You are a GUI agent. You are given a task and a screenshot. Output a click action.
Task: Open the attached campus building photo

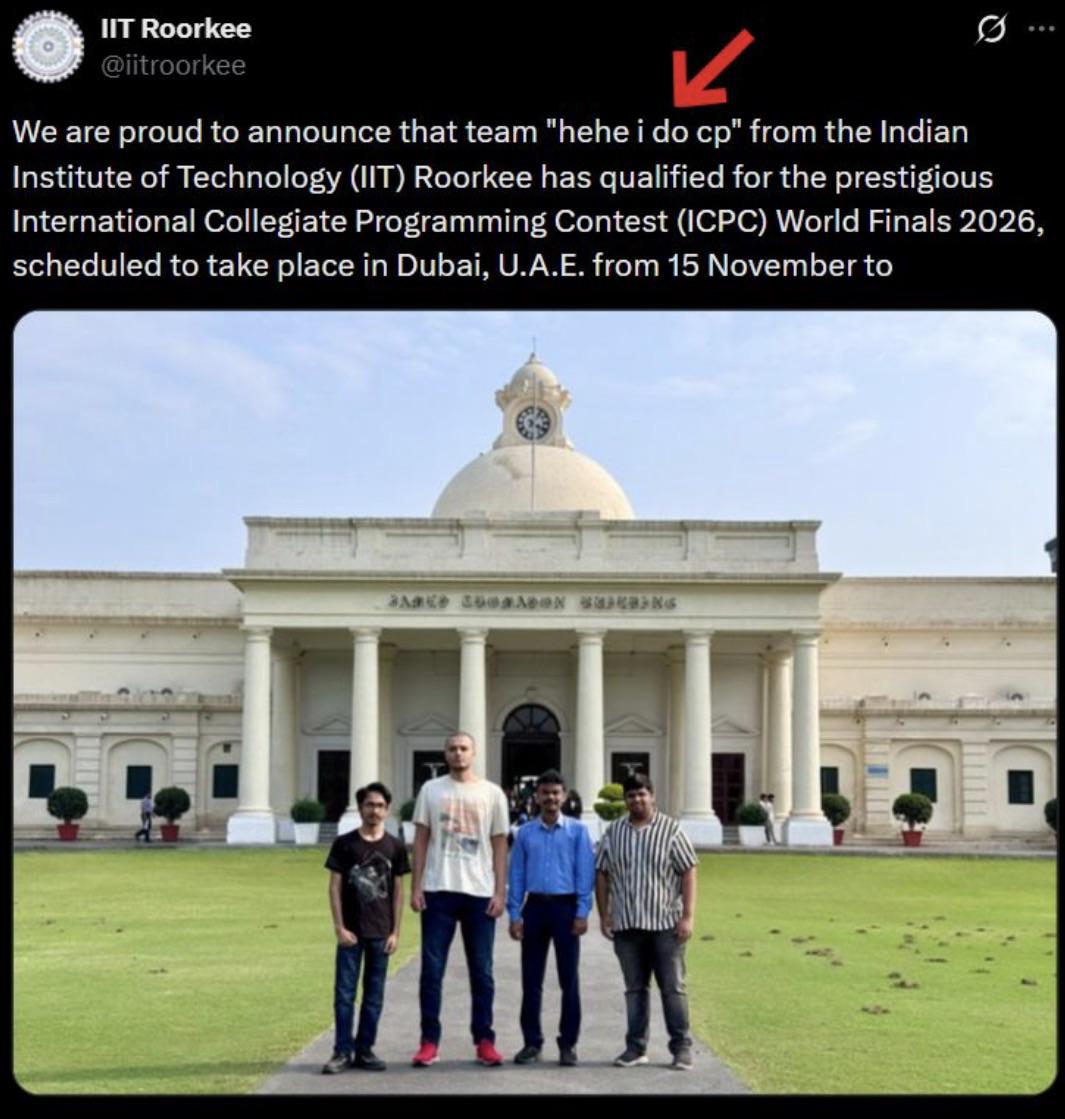(x=535, y=702)
